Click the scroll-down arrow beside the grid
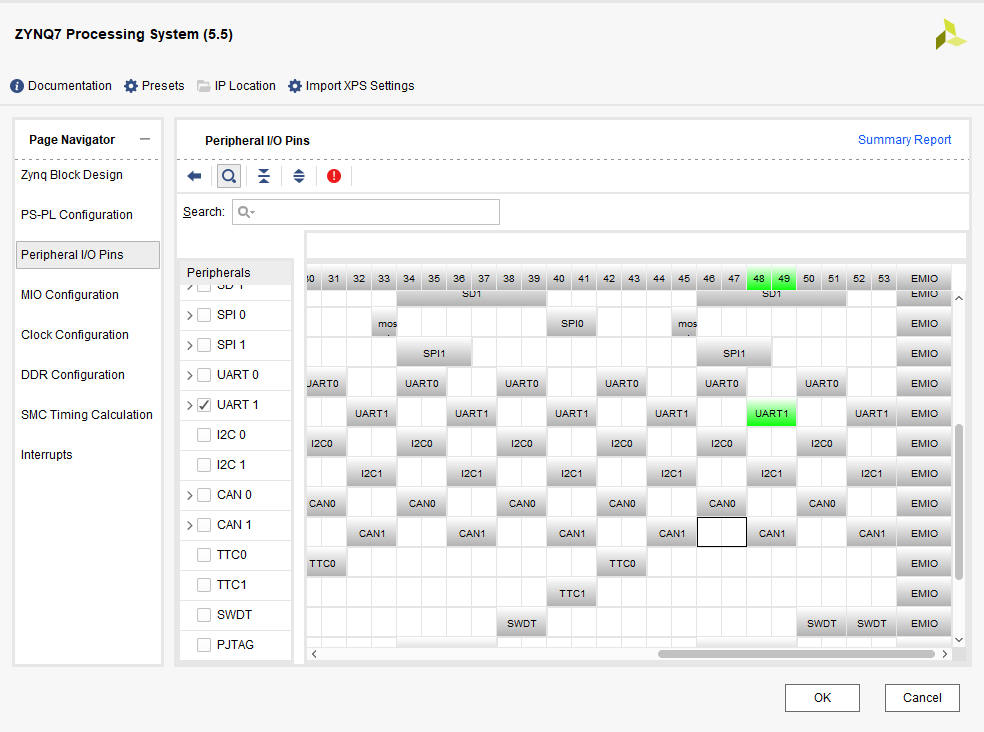 [958, 640]
